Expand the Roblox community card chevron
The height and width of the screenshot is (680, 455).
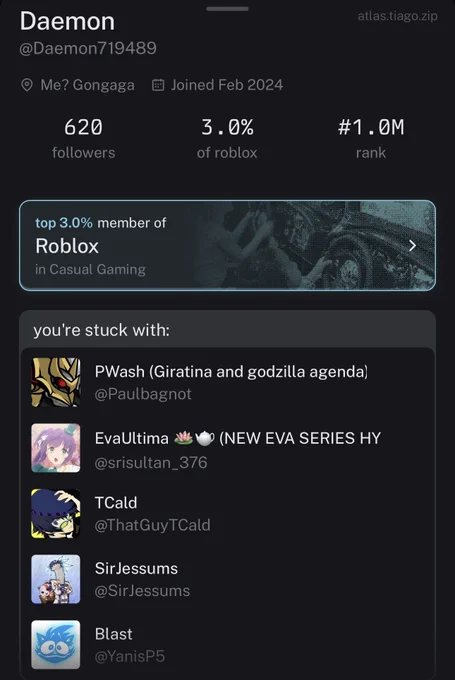click(x=412, y=246)
